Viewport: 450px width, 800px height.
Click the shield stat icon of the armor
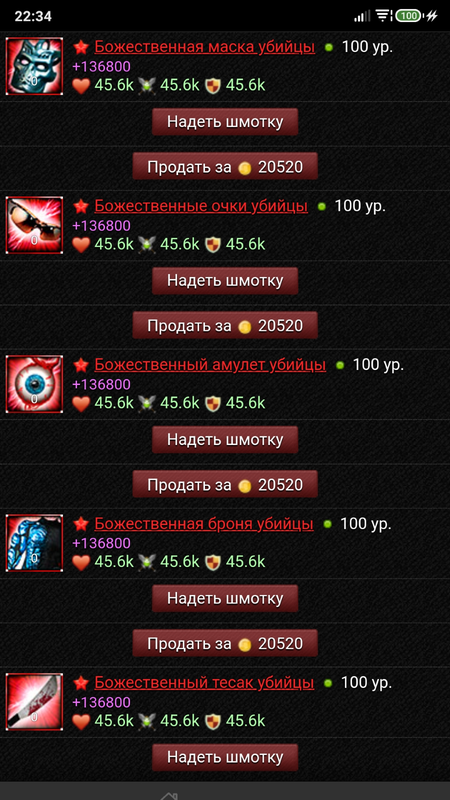213,562
